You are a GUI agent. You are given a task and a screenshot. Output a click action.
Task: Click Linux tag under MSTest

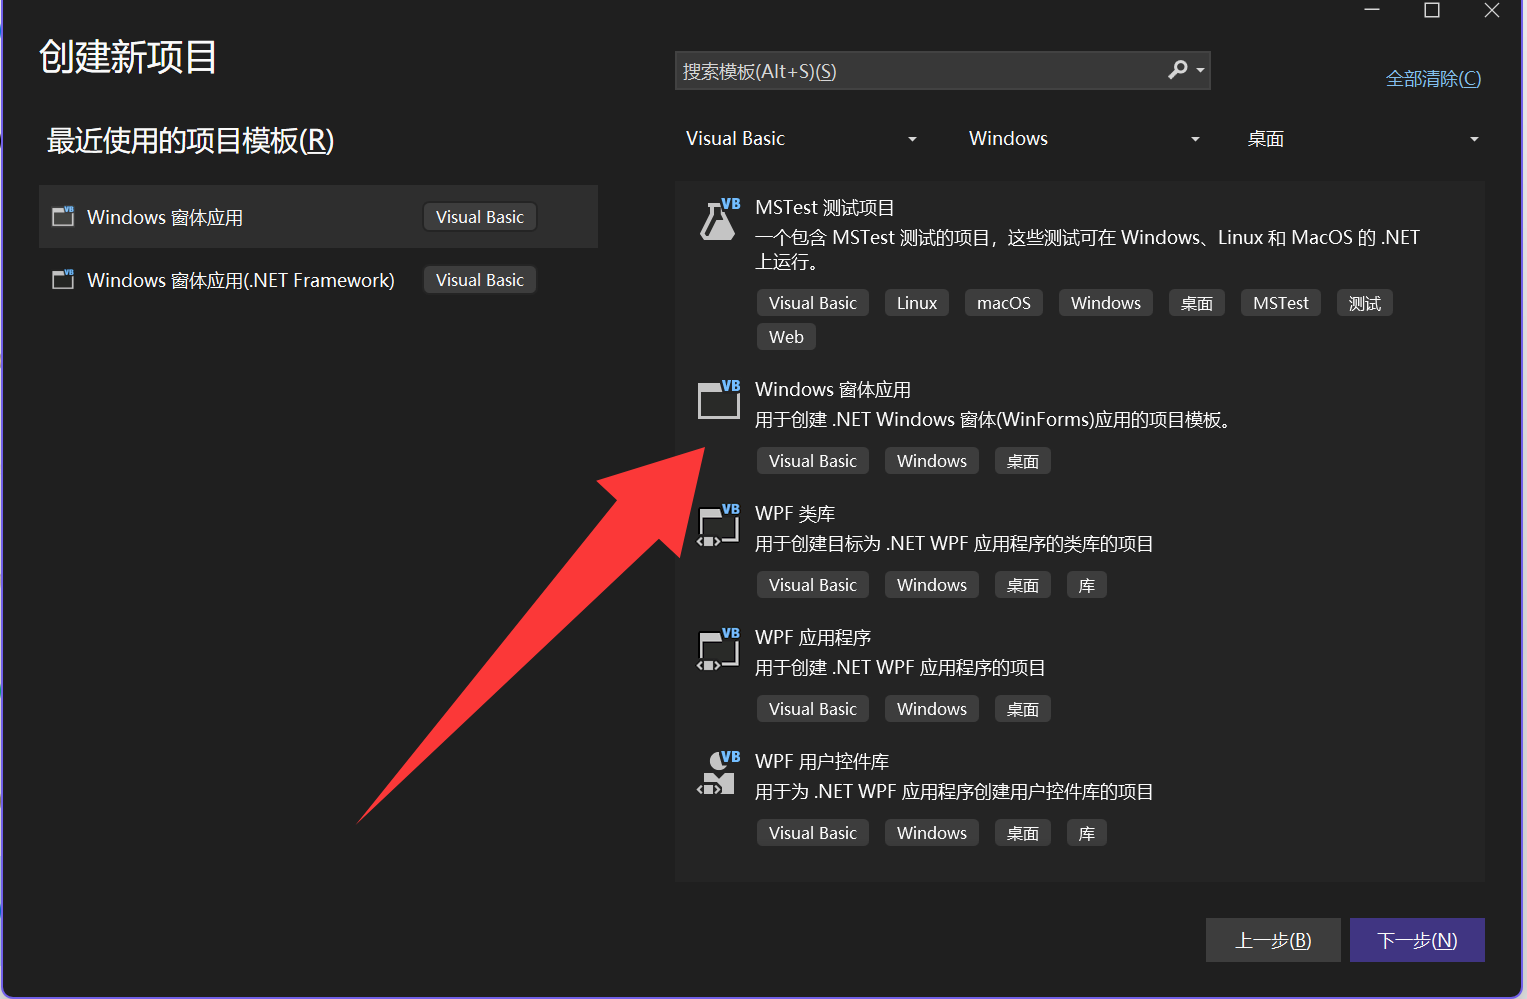(917, 303)
